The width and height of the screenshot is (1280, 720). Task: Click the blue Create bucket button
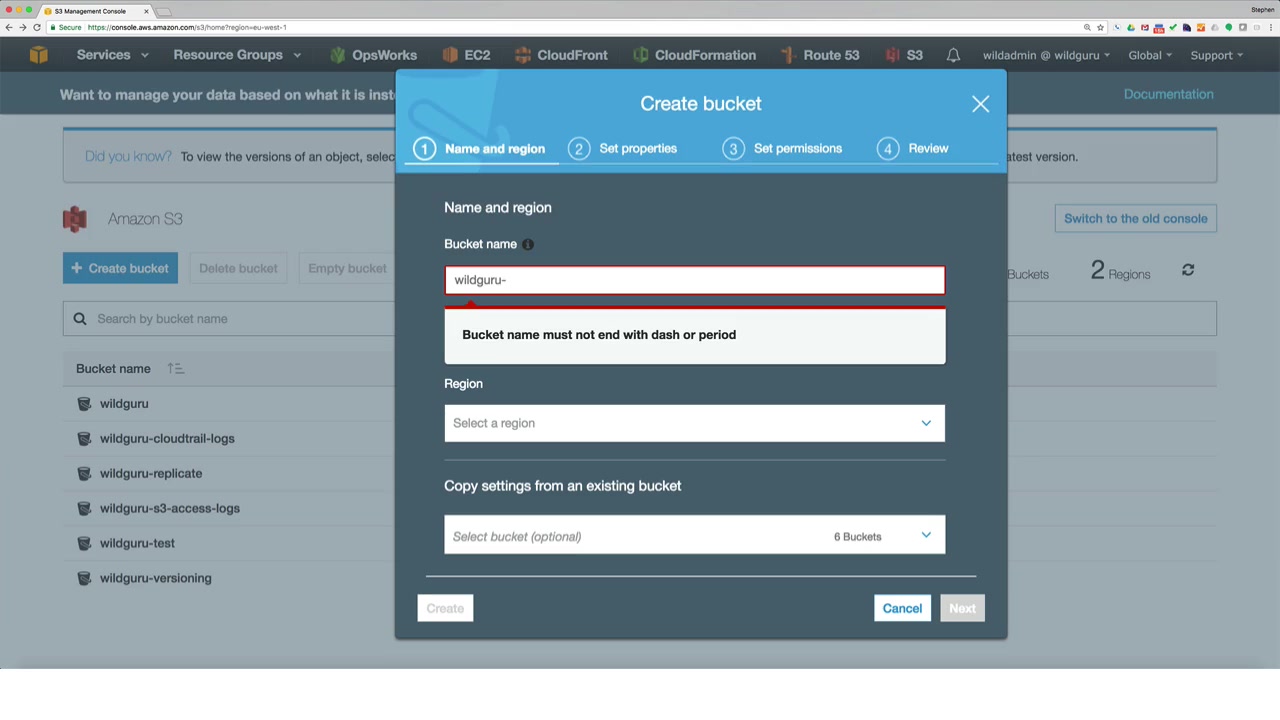(x=120, y=268)
